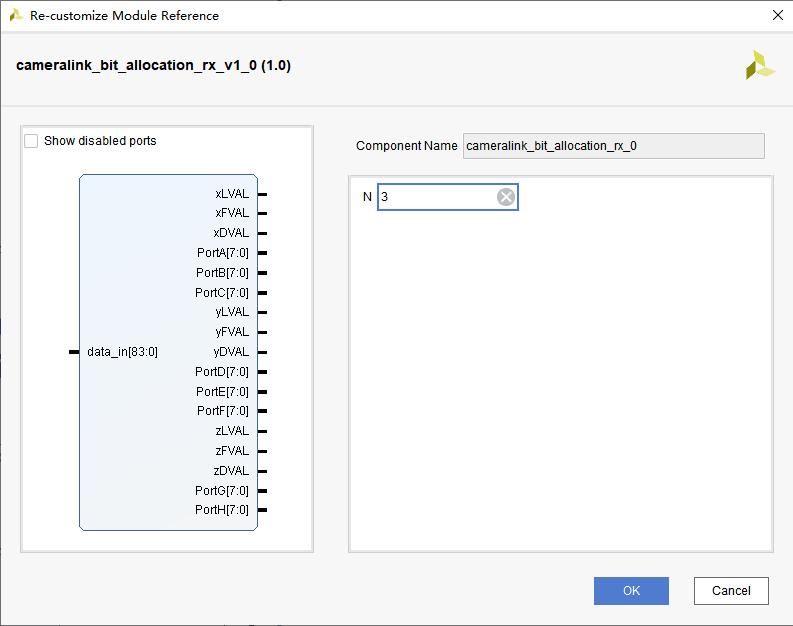Click the Xilinx logo in the header

(x=760, y=65)
